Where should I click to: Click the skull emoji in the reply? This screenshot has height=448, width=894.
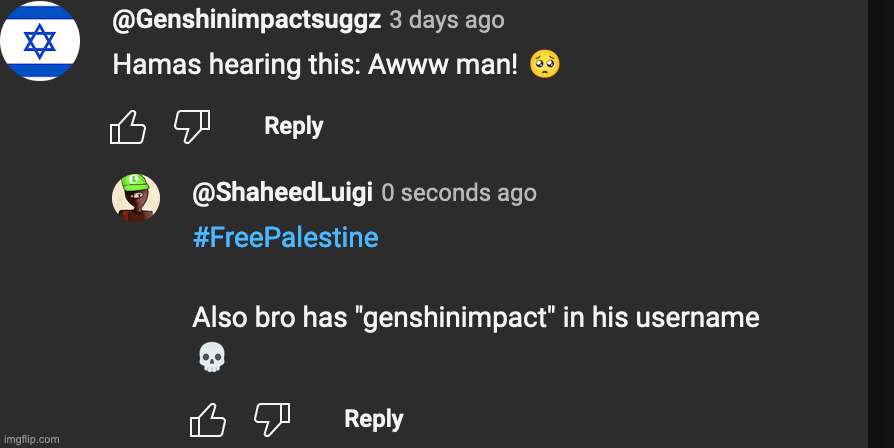tap(212, 357)
